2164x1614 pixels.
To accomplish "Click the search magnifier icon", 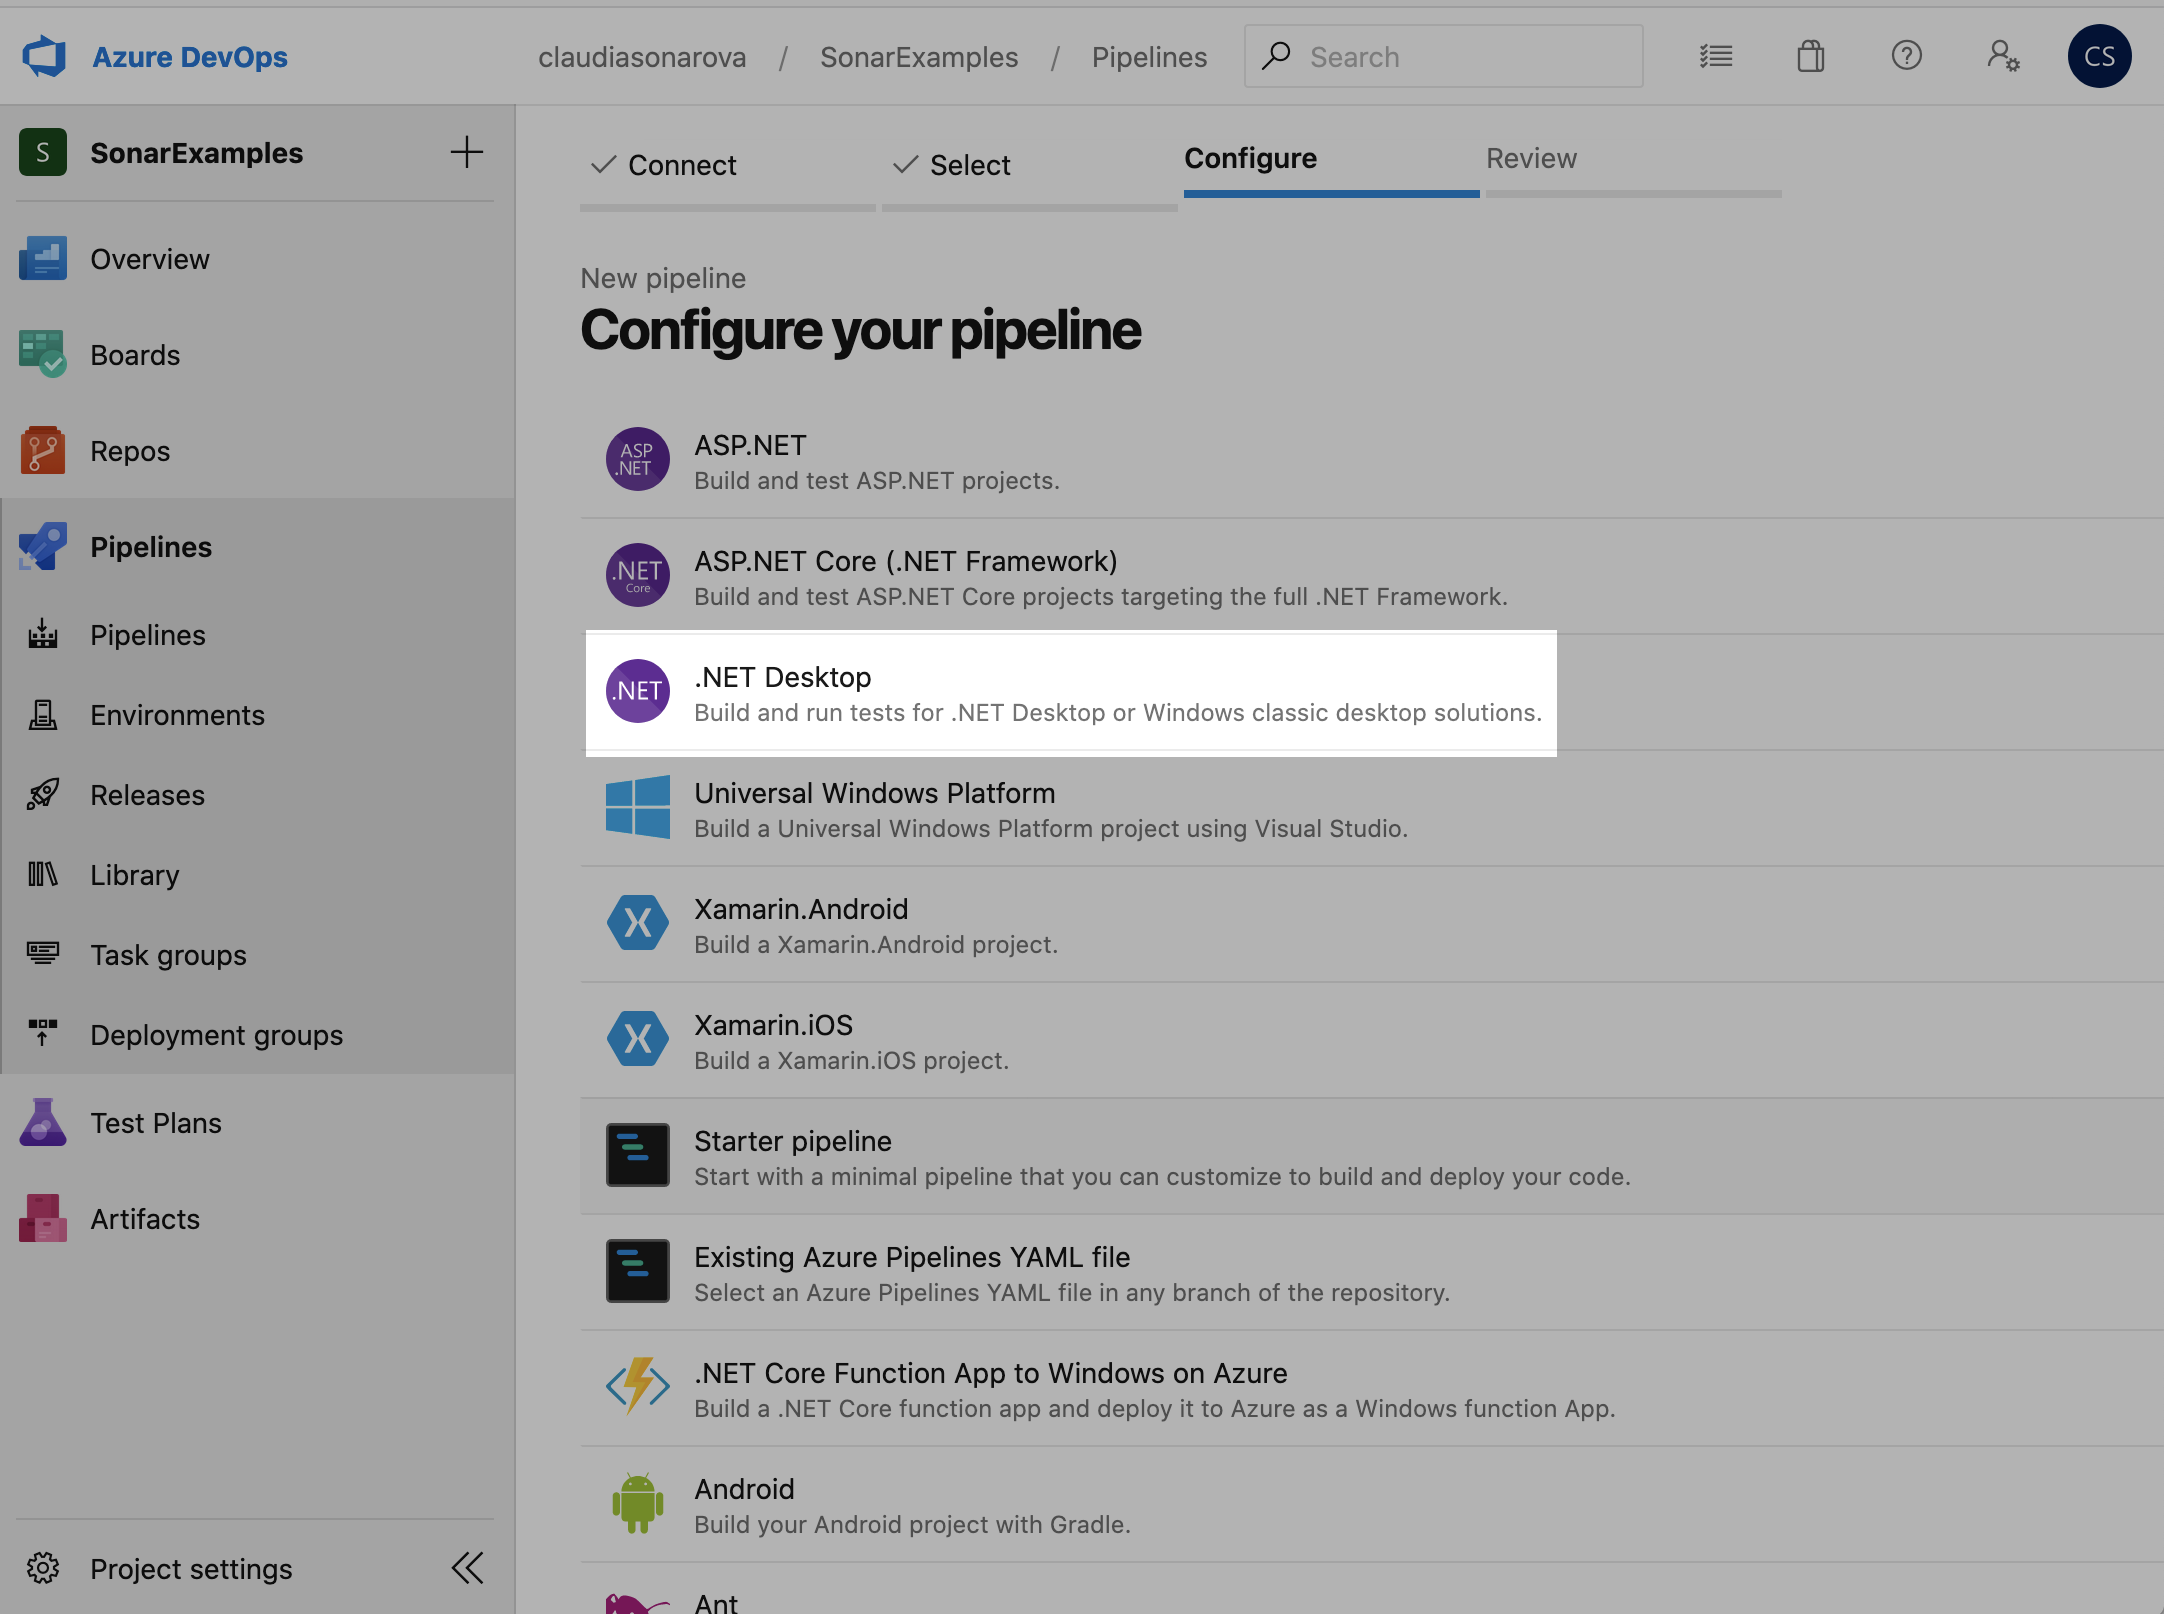I will pyautogui.click(x=1276, y=56).
